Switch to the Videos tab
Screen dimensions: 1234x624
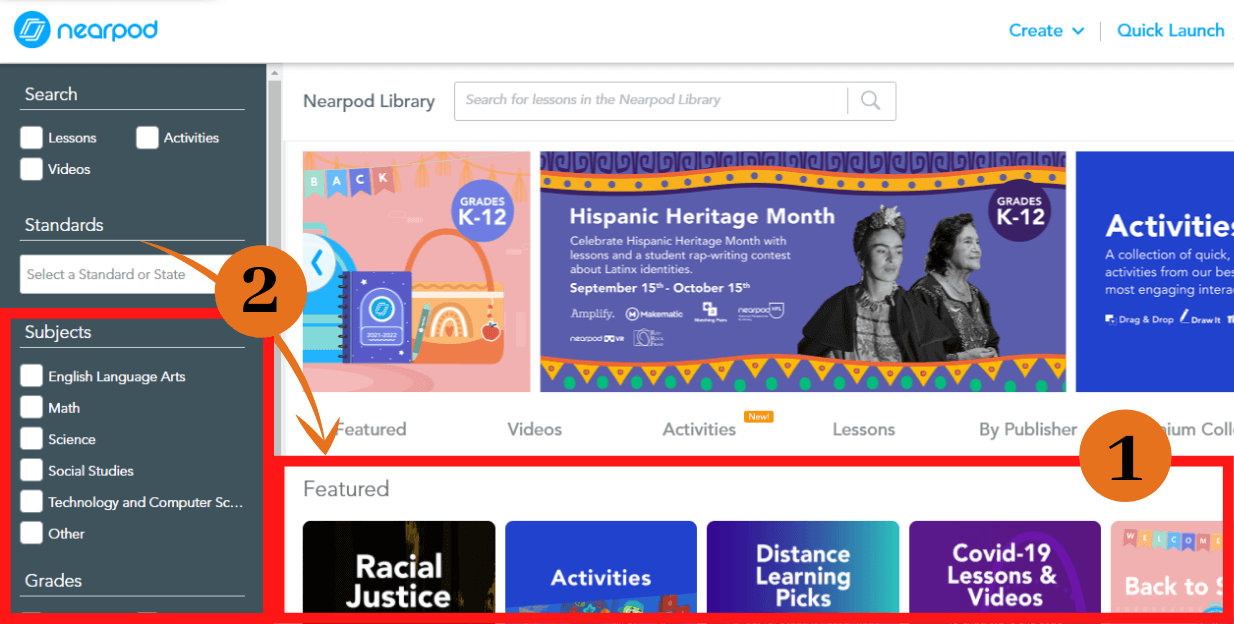coord(534,429)
